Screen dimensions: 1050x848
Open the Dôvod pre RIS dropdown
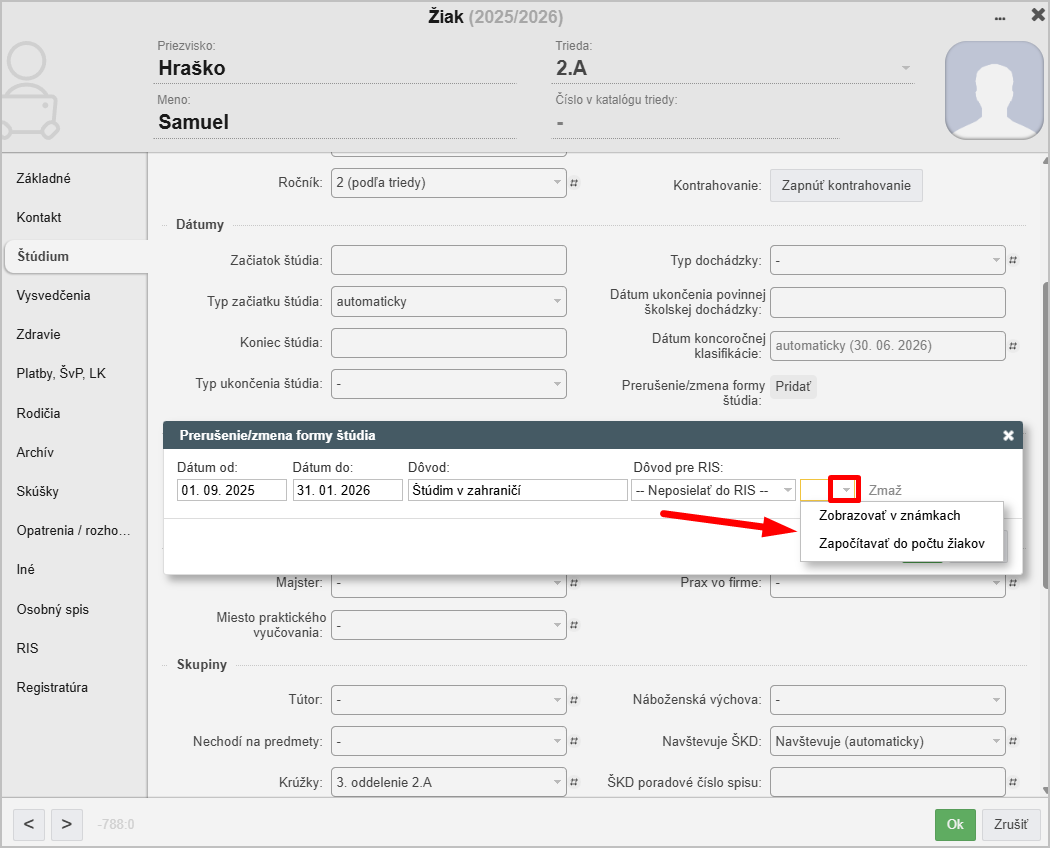point(713,490)
